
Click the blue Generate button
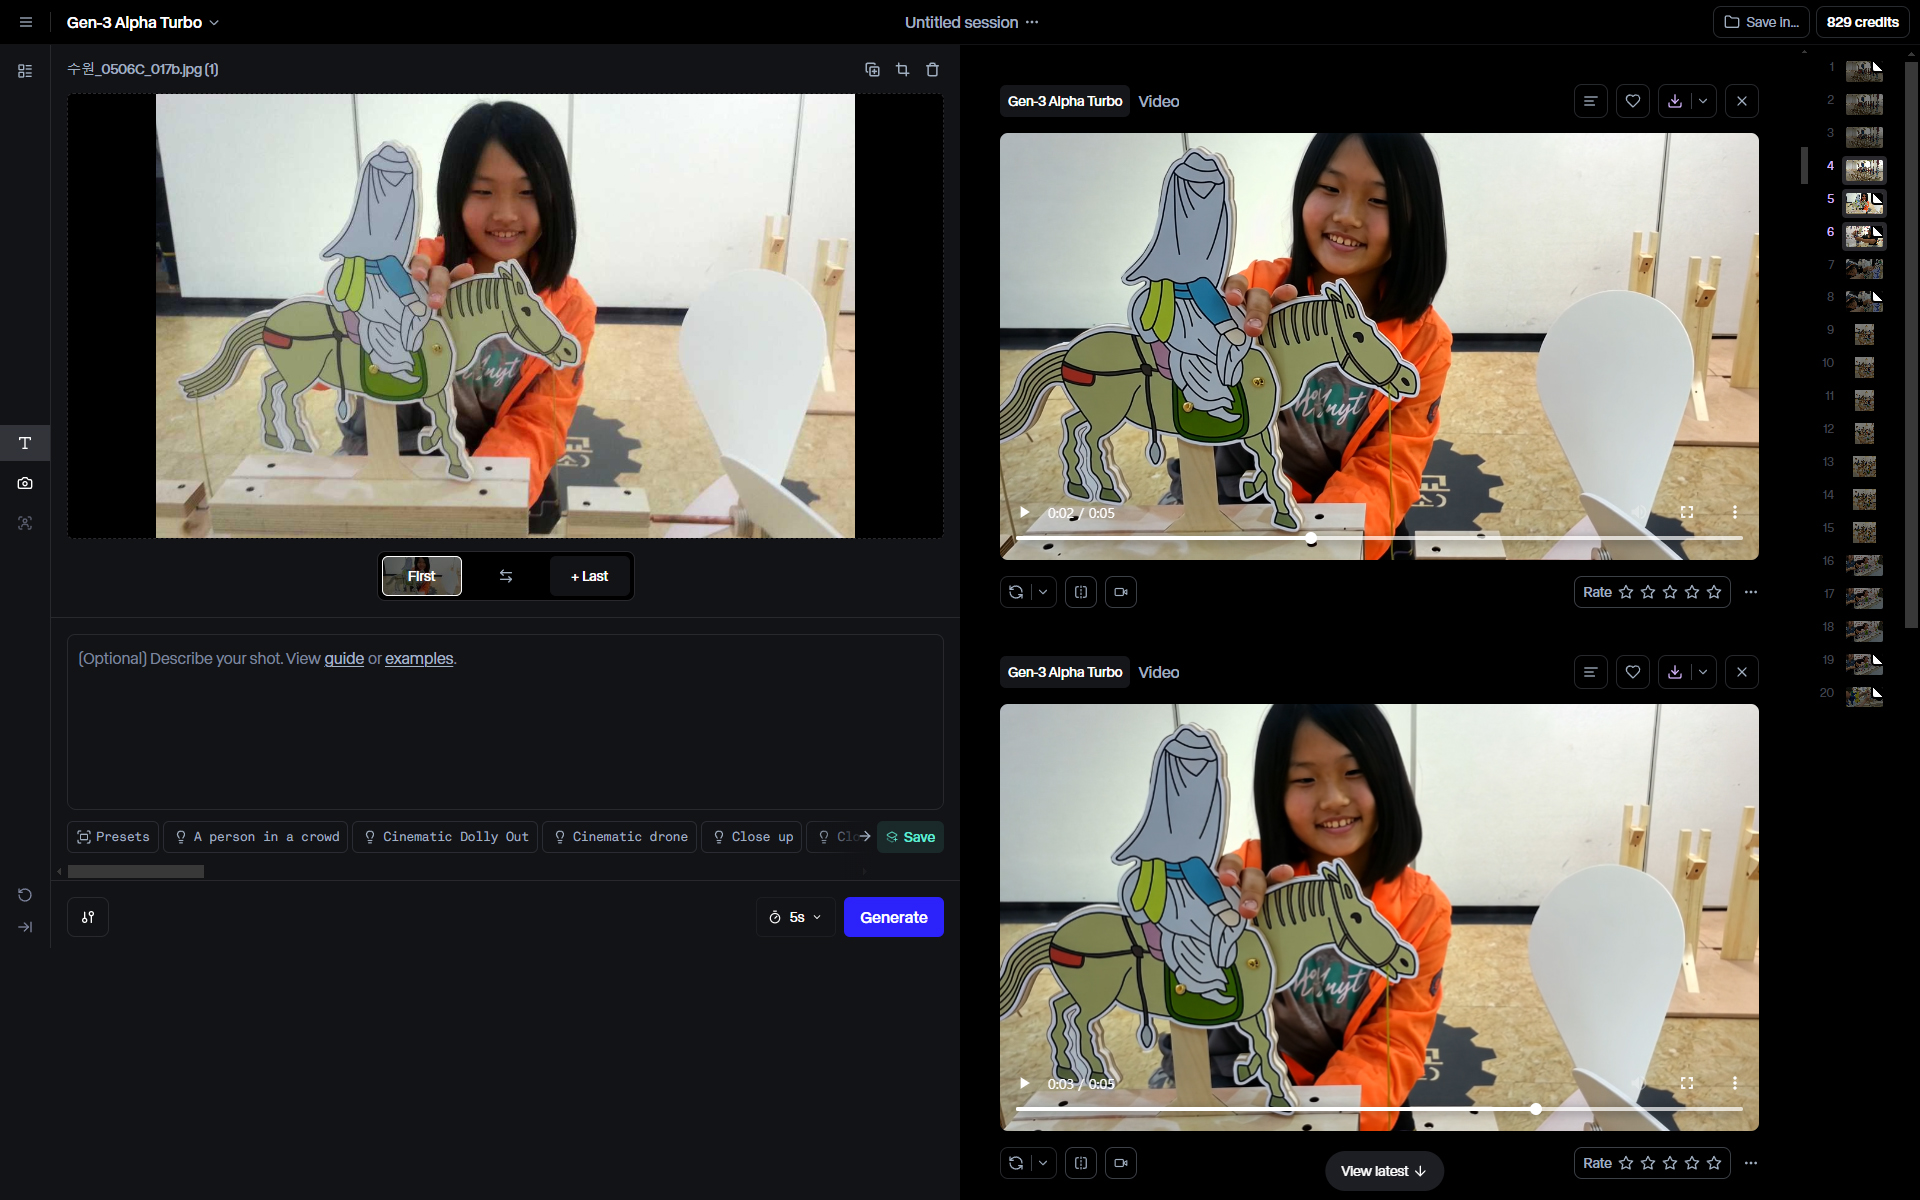tap(893, 917)
